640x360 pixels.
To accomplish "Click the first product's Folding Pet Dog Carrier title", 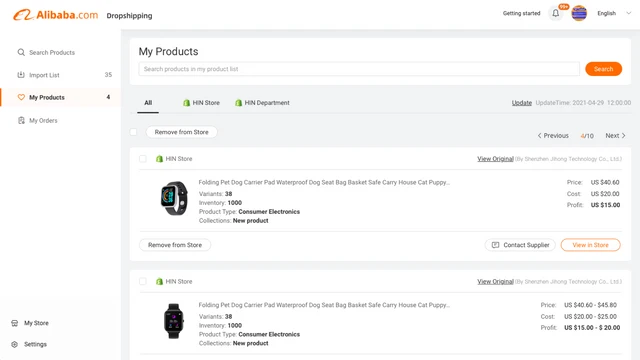I will tap(324, 182).
